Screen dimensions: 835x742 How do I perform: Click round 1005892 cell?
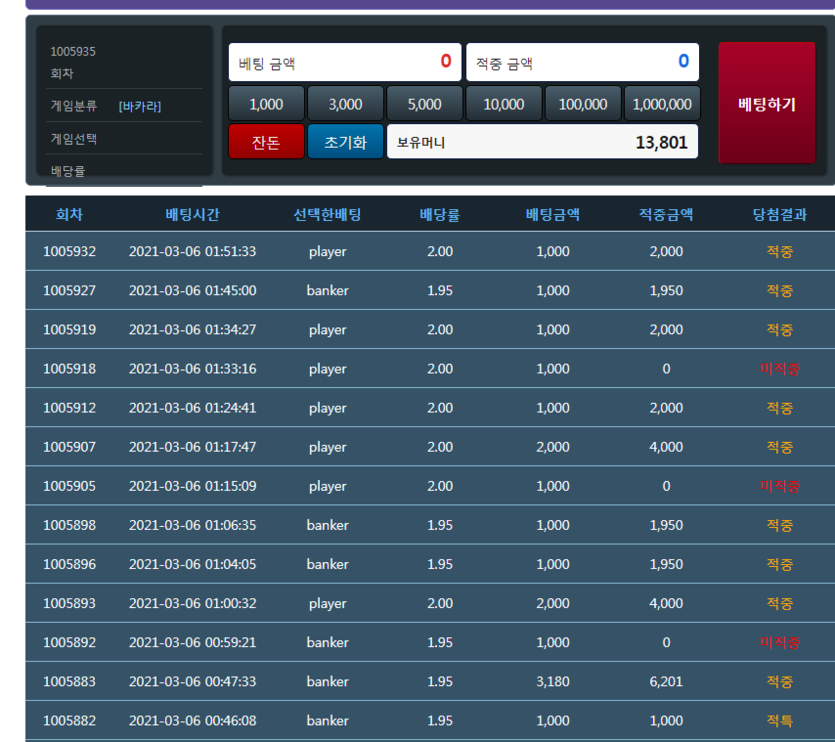click(x=69, y=642)
